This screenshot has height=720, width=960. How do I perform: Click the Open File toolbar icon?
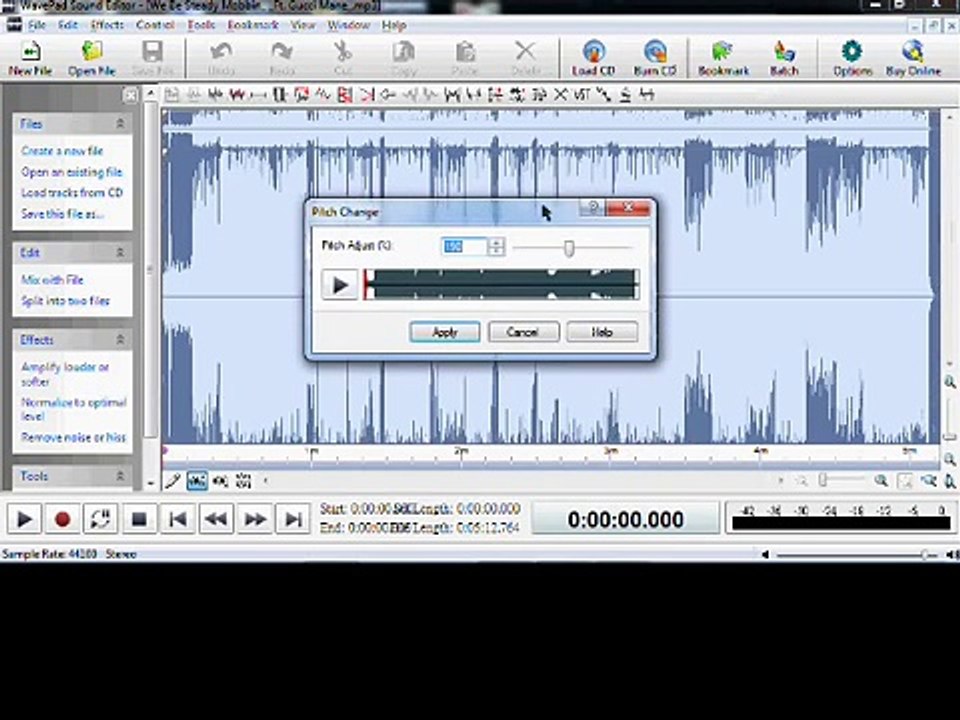pyautogui.click(x=92, y=58)
